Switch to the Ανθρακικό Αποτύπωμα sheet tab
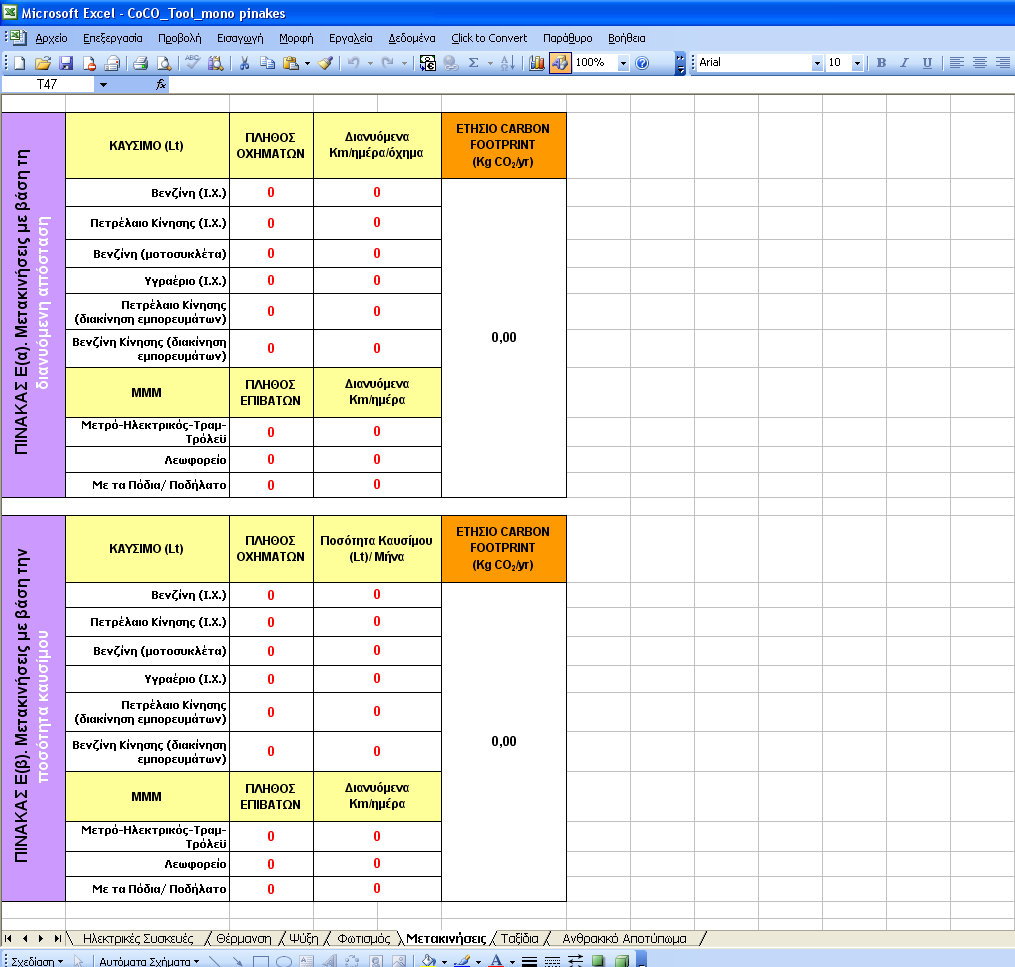The image size is (1015, 967). [x=624, y=939]
